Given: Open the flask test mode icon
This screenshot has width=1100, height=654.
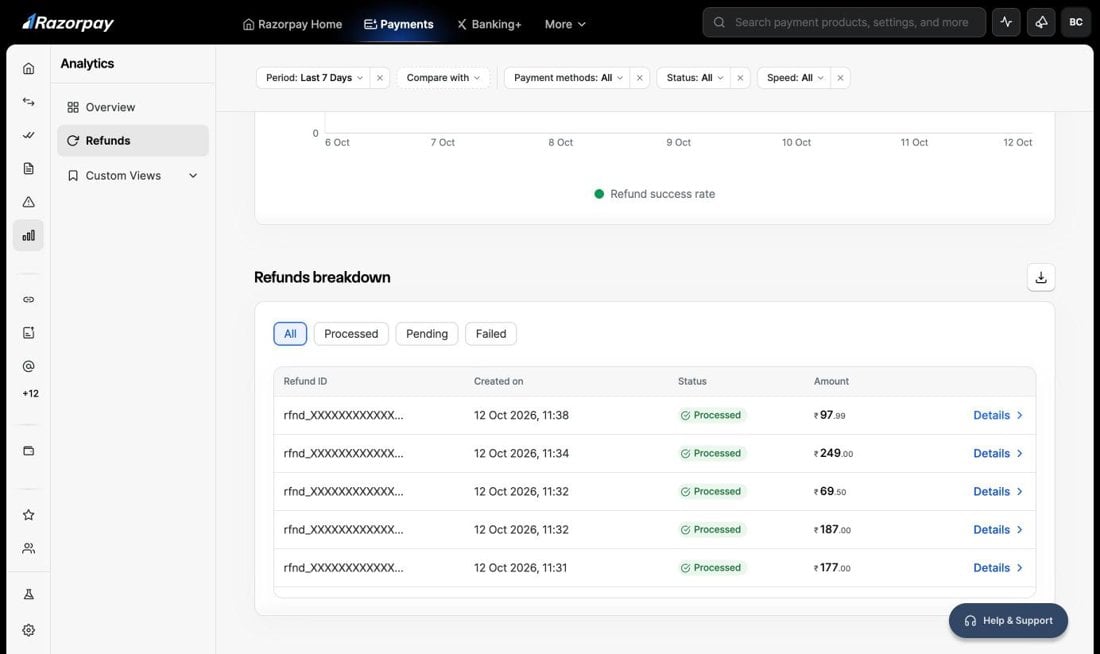Looking at the screenshot, I should coord(28,594).
